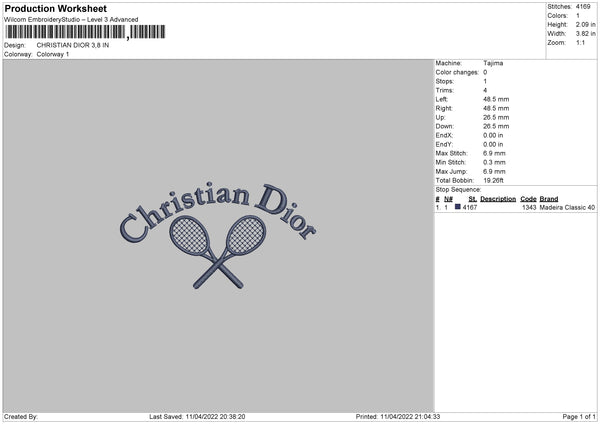Click the Total Bobbin 19.26ft value
This screenshot has width=600, height=424.
click(493, 181)
